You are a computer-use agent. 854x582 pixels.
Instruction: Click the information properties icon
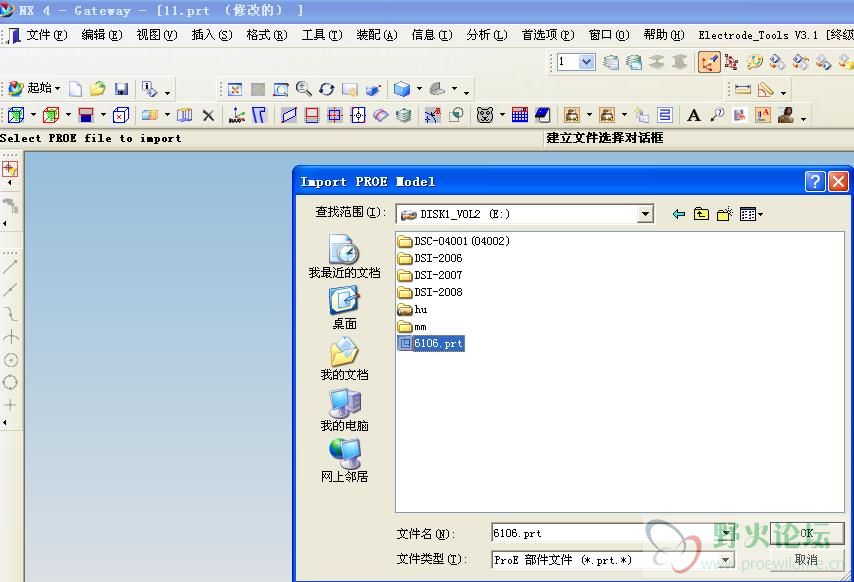point(148,89)
